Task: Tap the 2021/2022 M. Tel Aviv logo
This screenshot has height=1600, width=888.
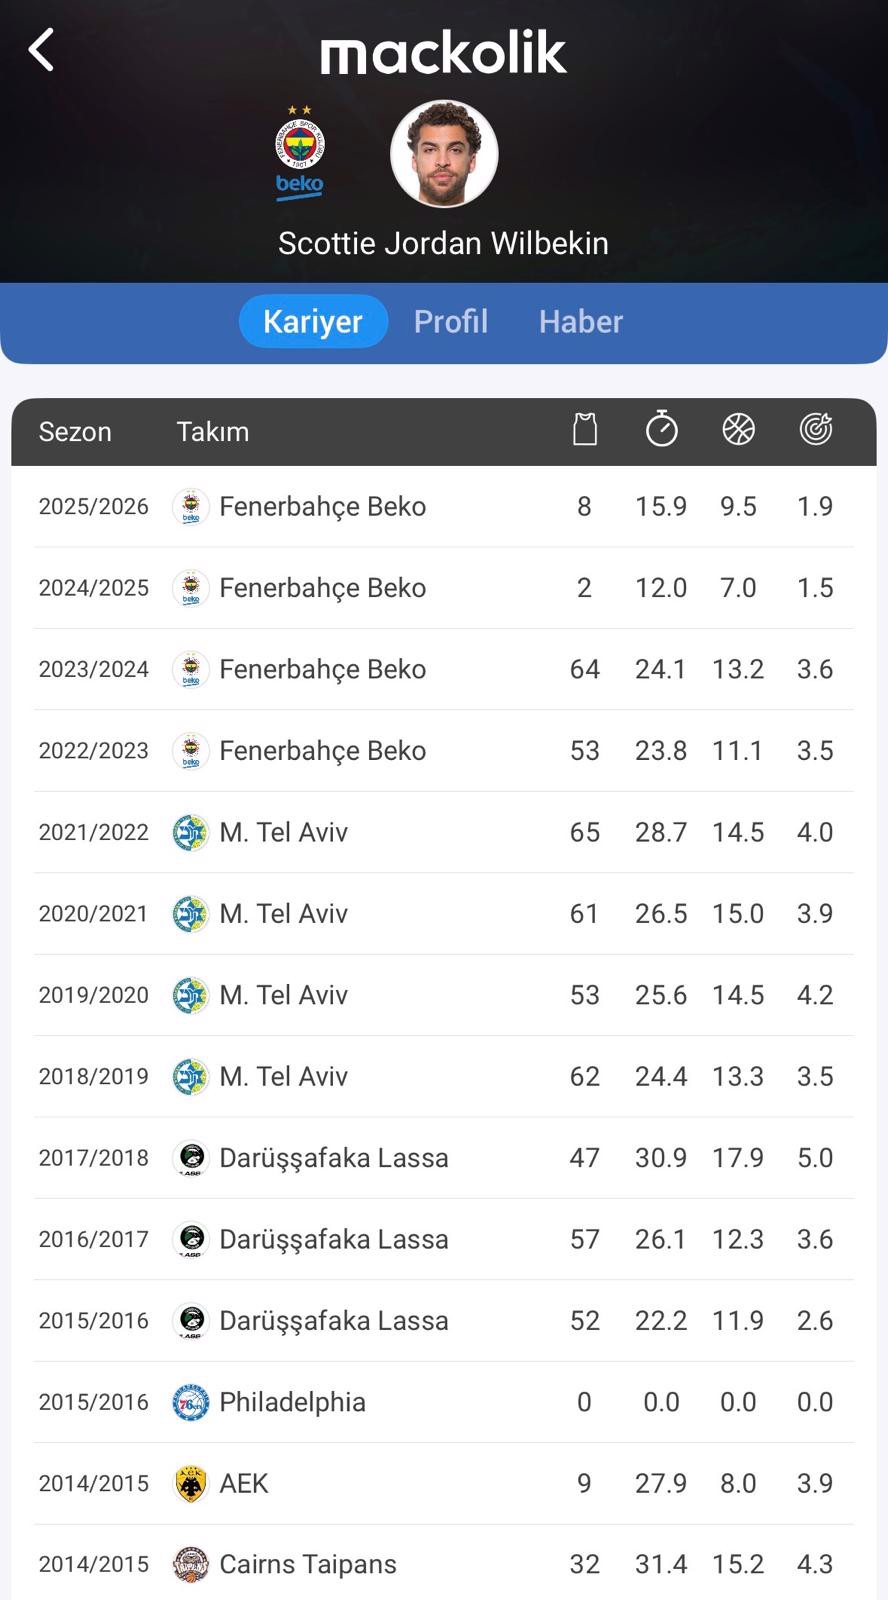Action: [x=190, y=832]
